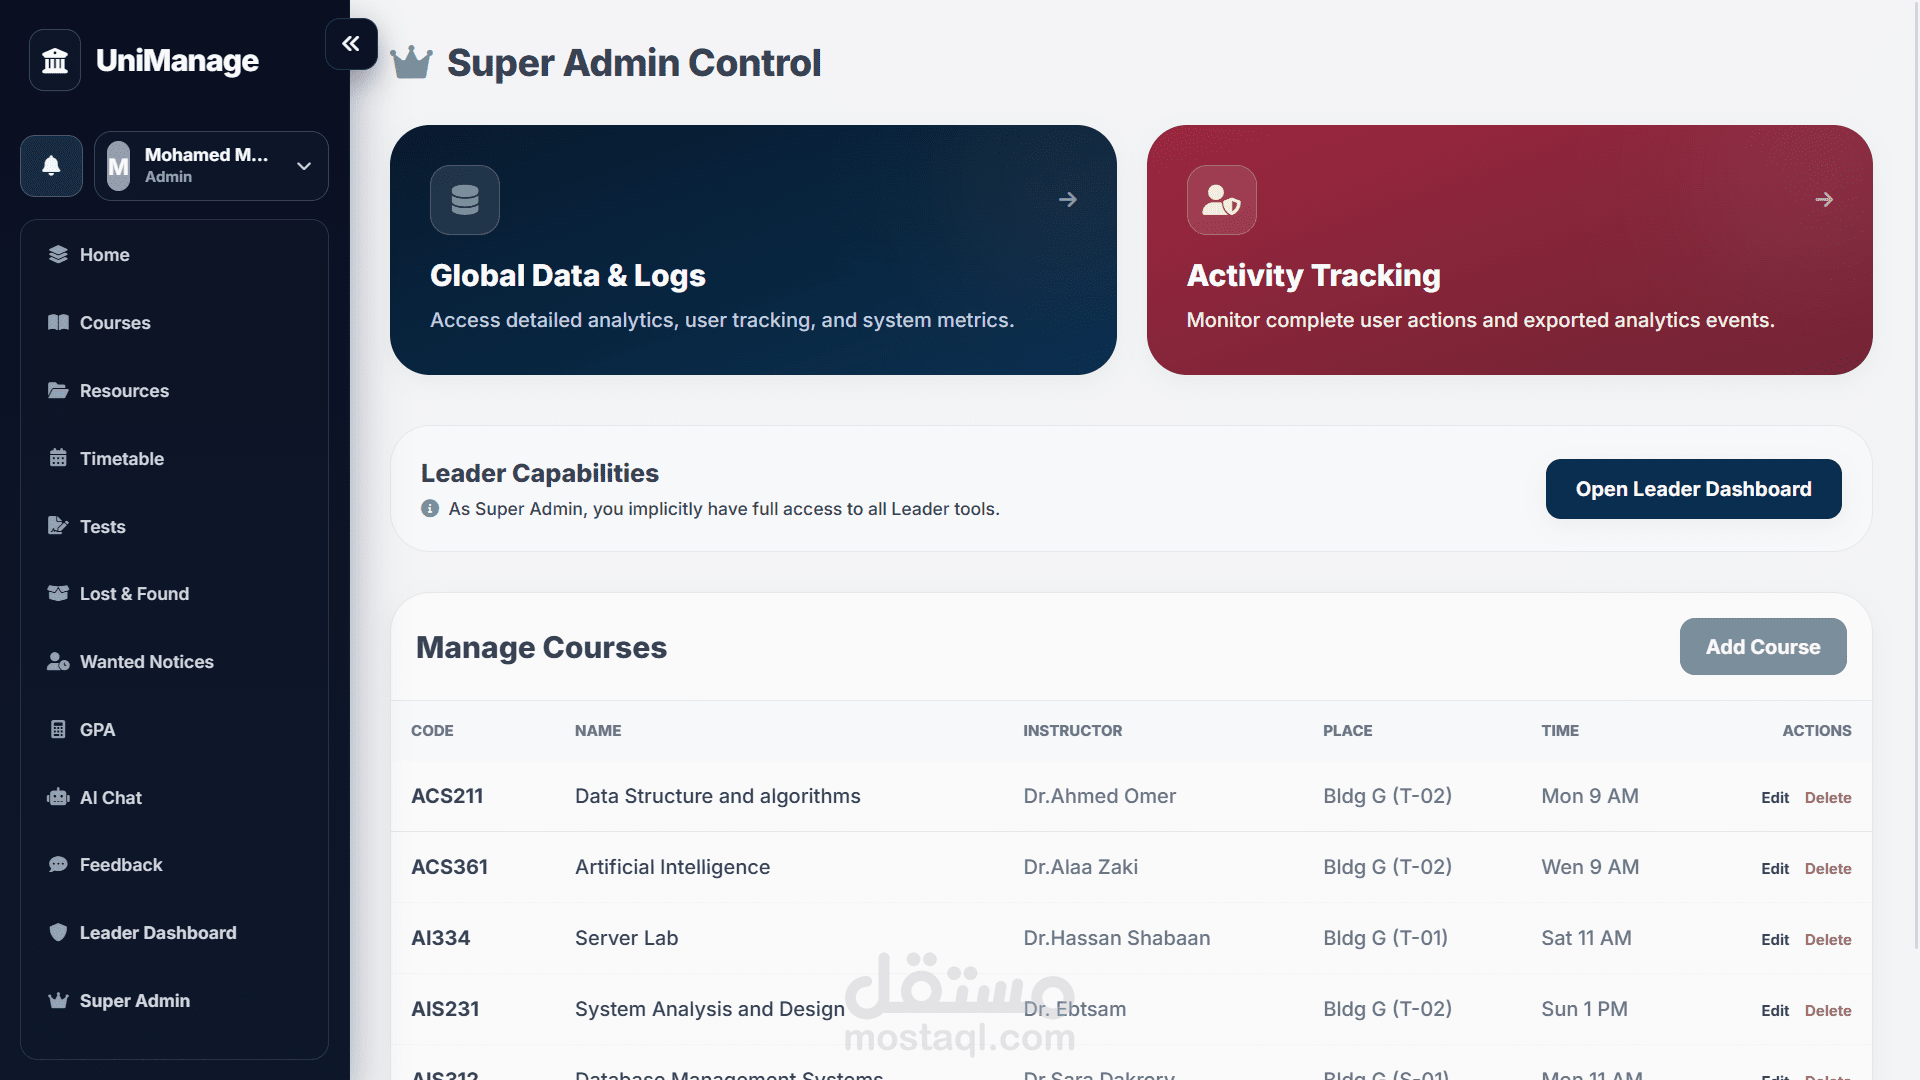Click the notification bell icon

tap(51, 166)
